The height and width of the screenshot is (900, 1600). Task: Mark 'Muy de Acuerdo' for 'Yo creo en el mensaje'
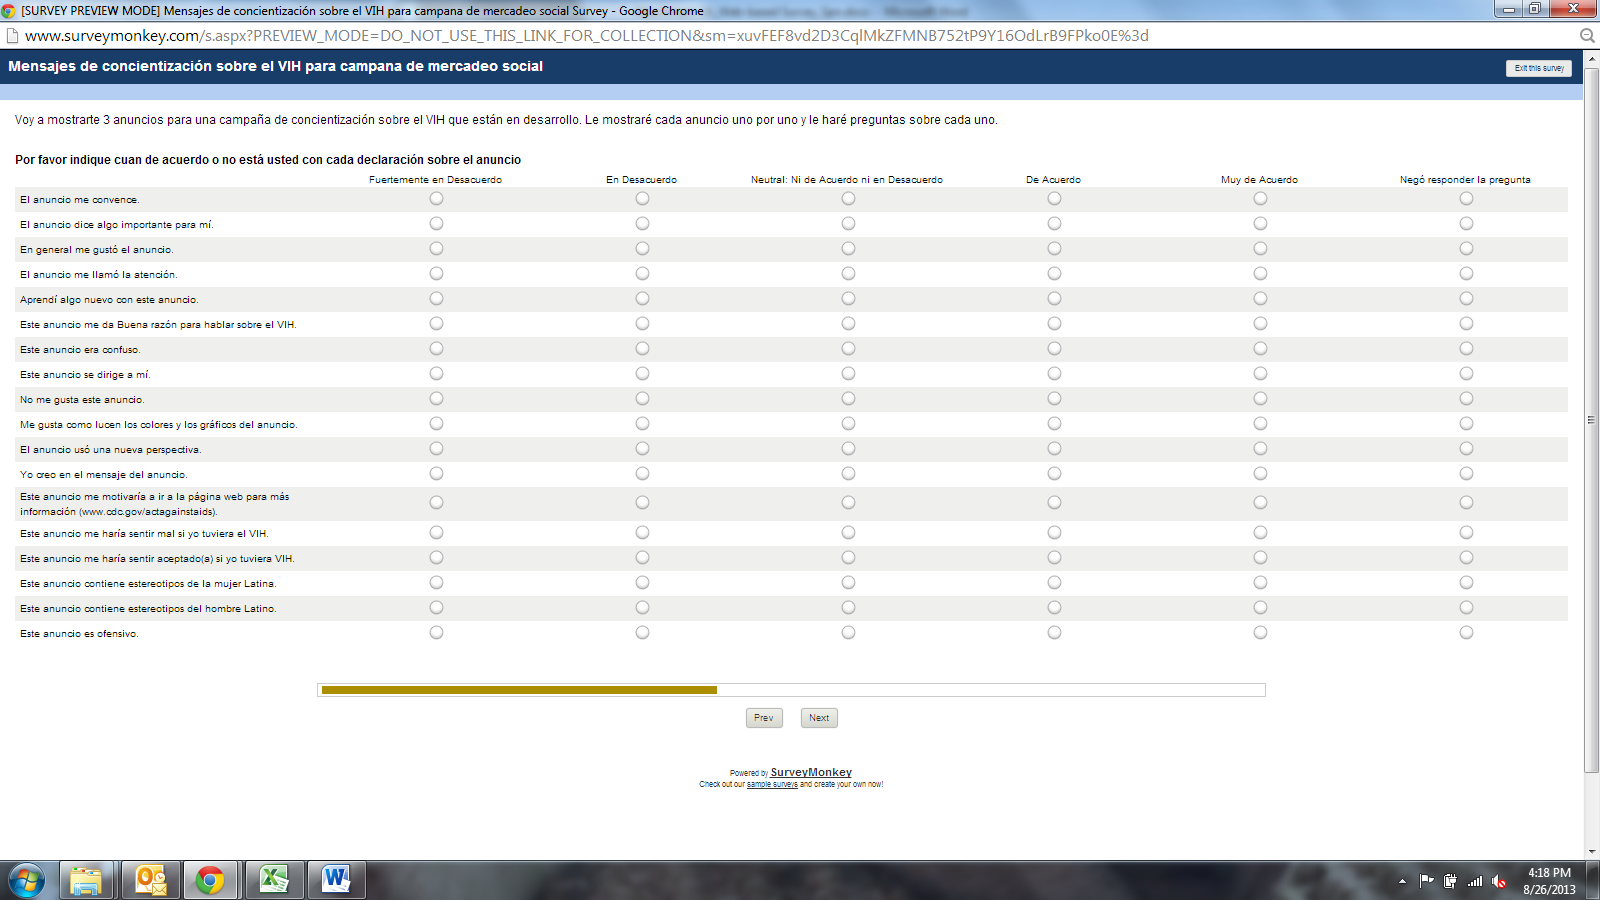[1260, 473]
